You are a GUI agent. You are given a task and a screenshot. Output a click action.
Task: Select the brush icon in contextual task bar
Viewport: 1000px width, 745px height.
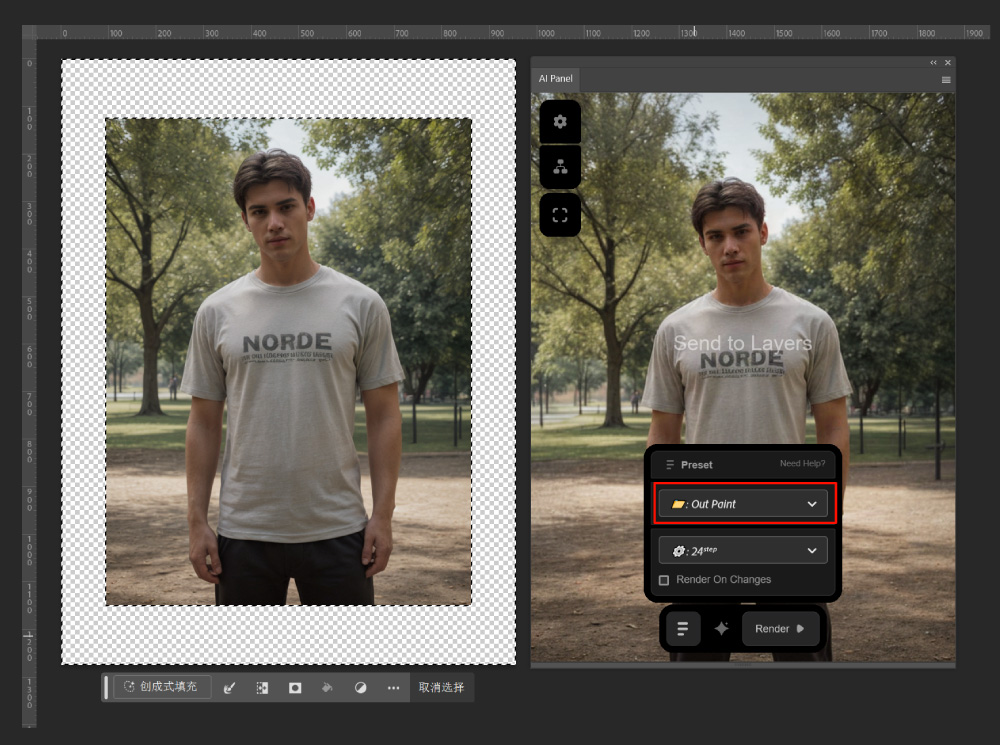pyautogui.click(x=229, y=688)
